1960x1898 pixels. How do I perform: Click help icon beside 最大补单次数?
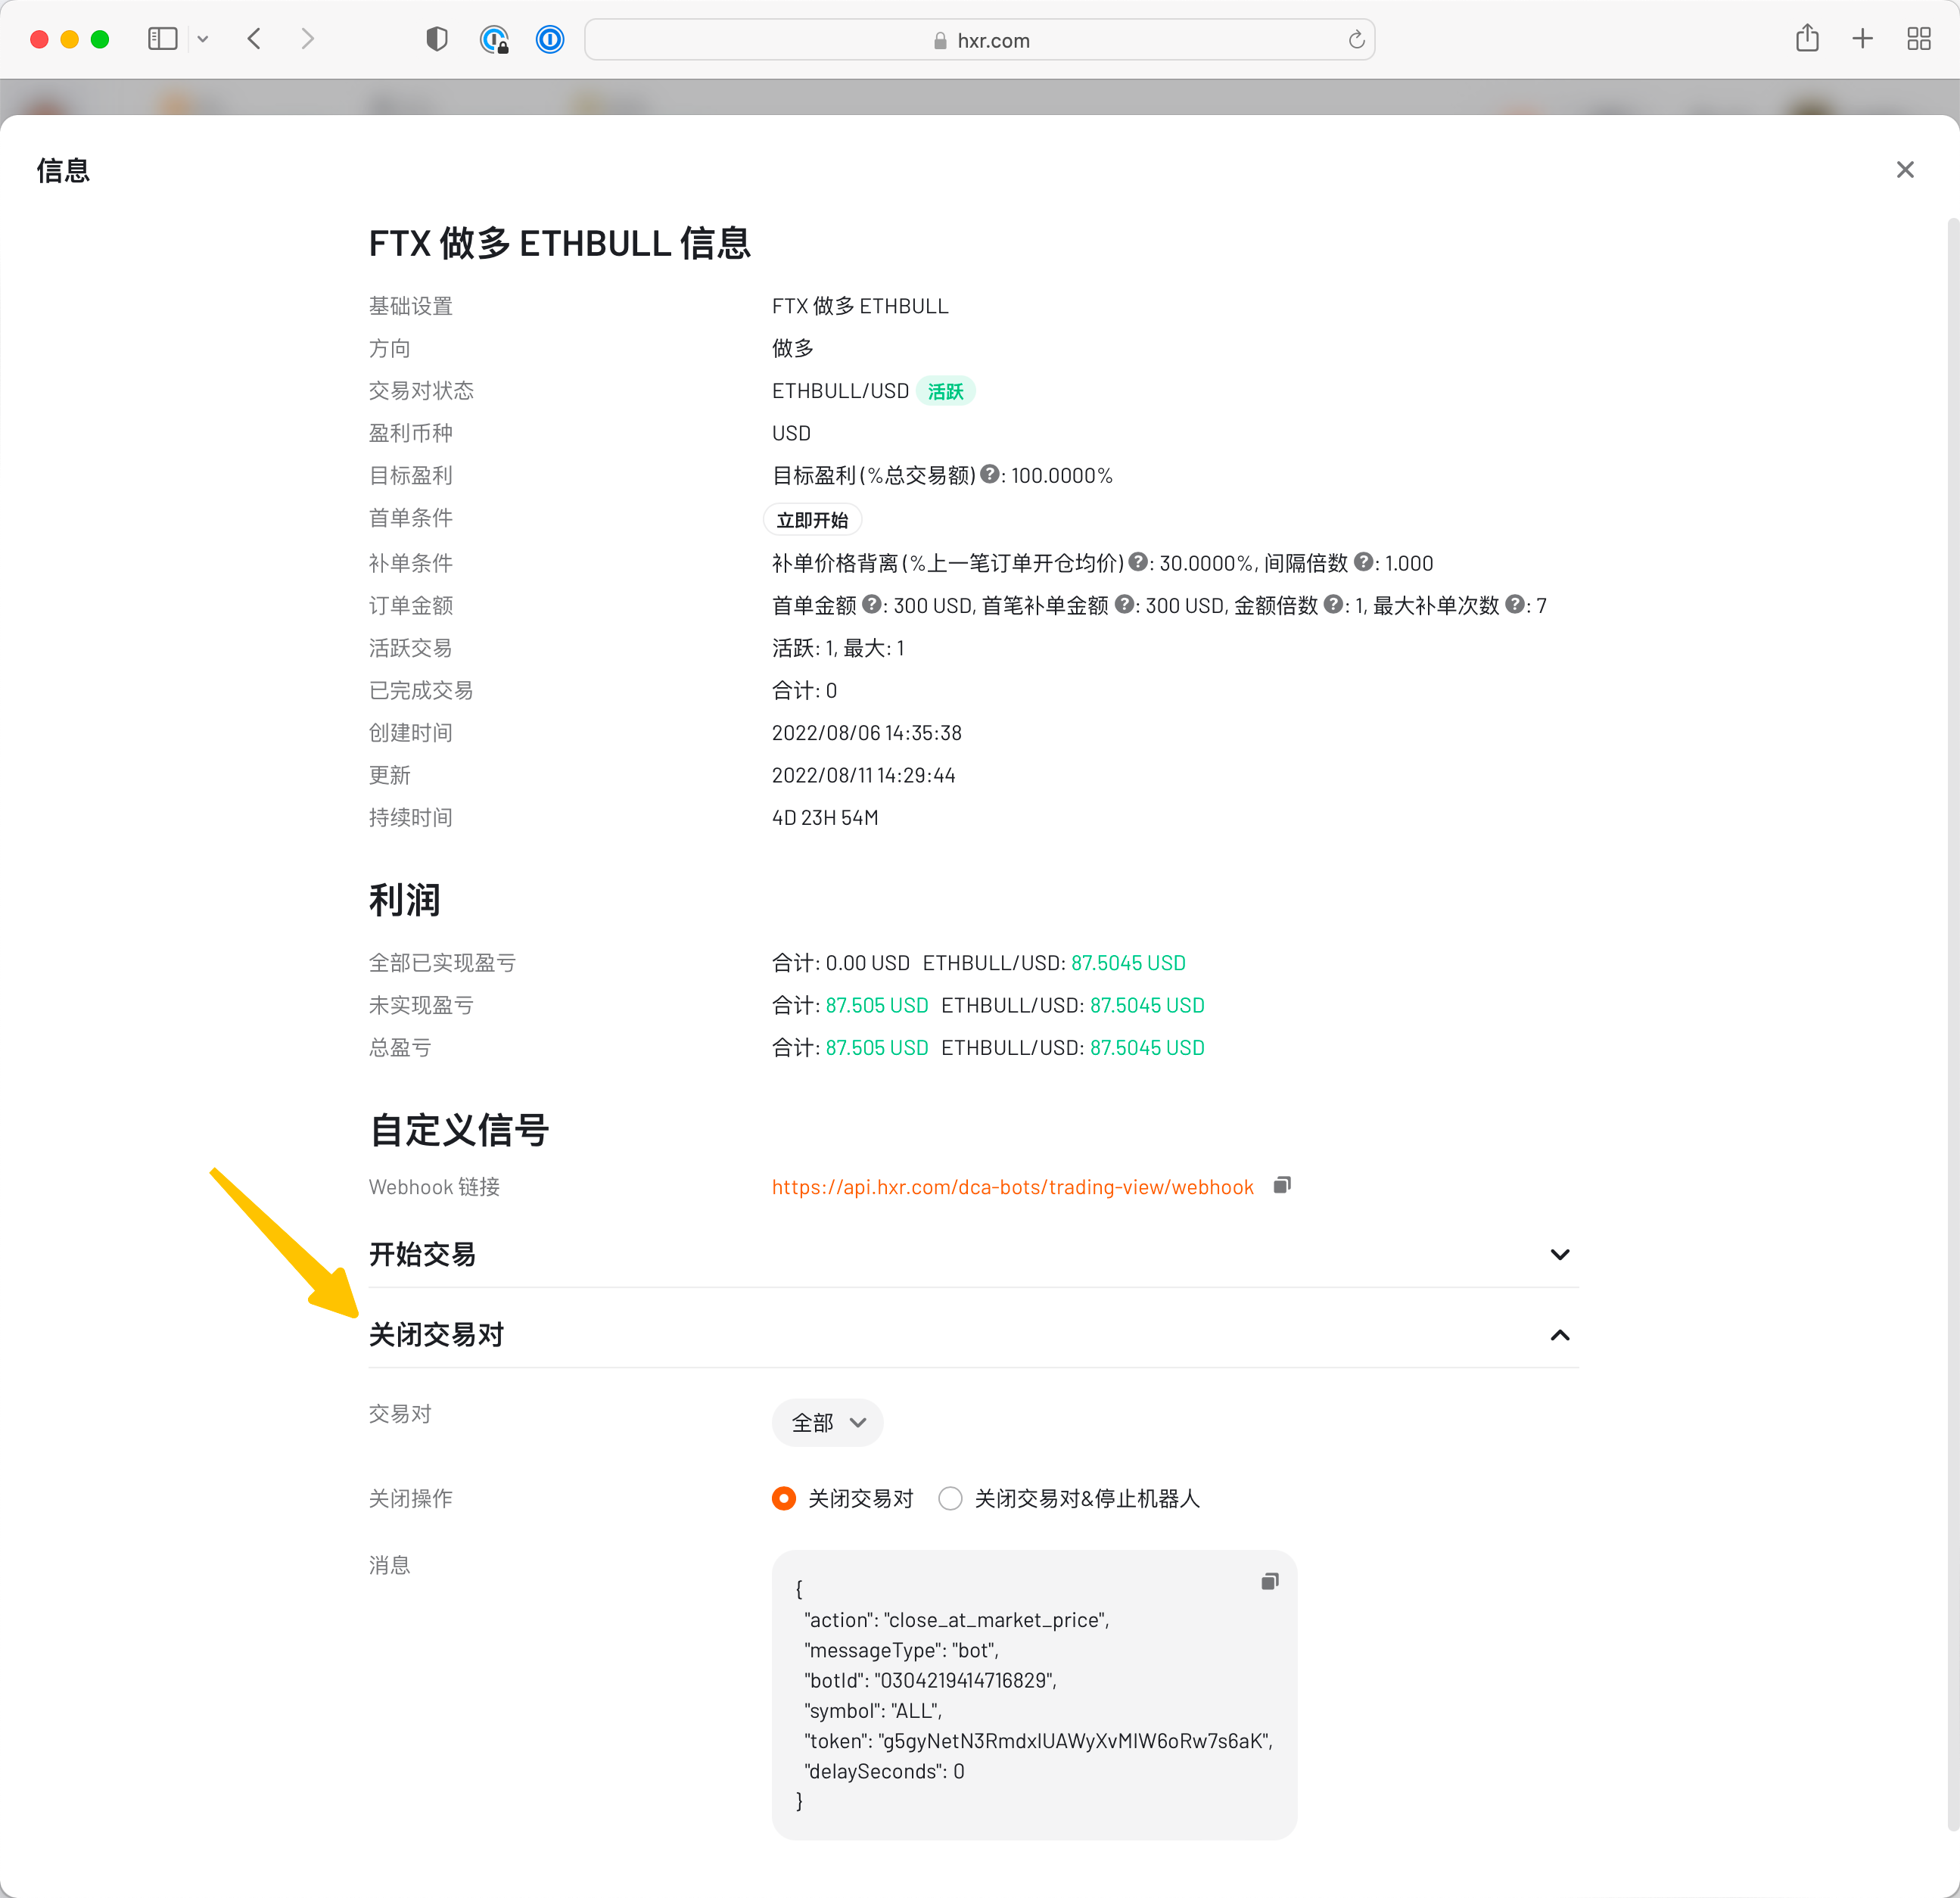(1515, 604)
